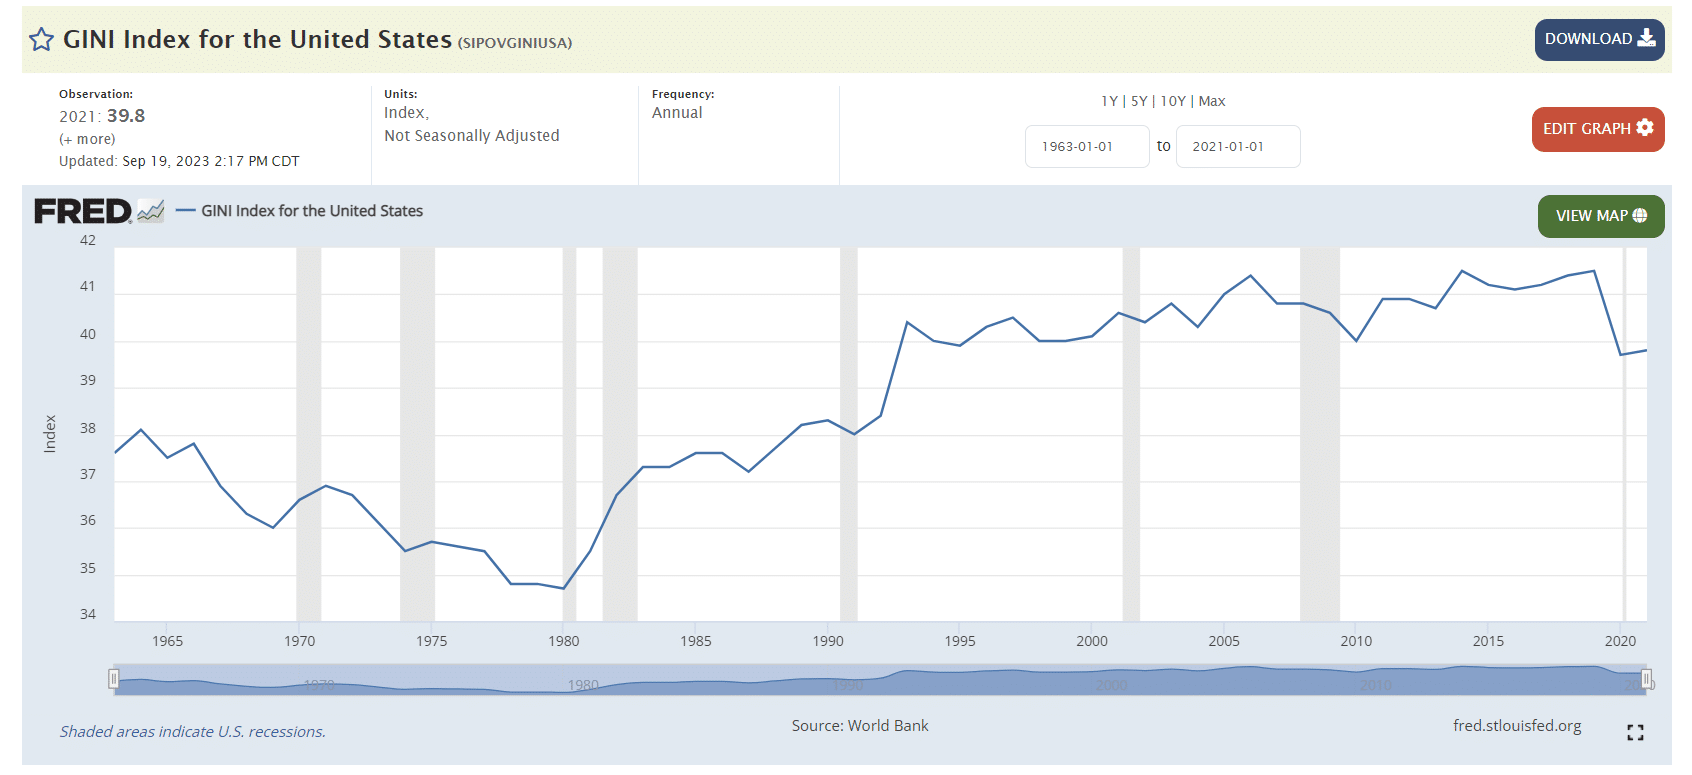The height and width of the screenshot is (775, 1692).
Task: Show the Max date range
Action: (x=1212, y=101)
